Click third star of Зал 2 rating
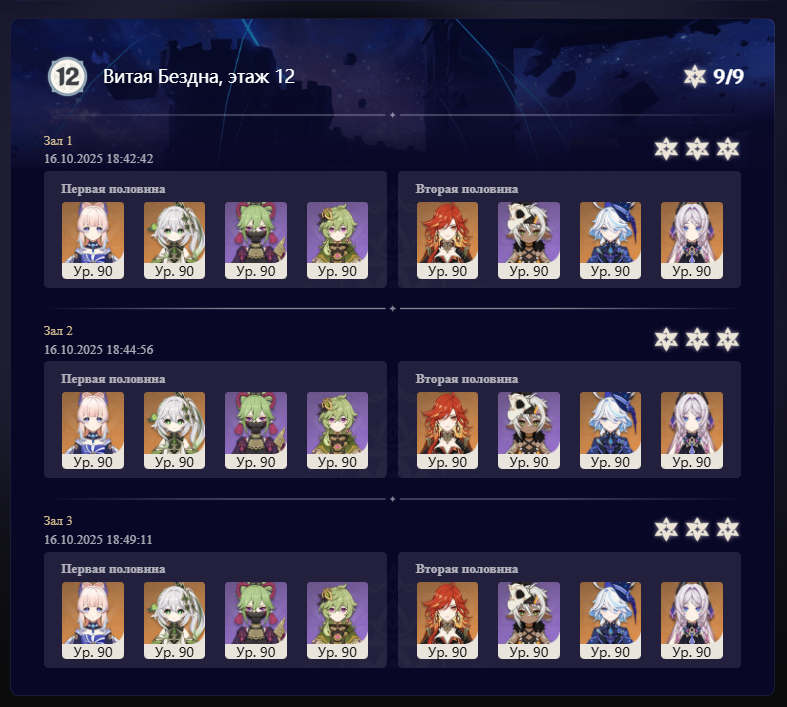This screenshot has width=787, height=707. 728,340
